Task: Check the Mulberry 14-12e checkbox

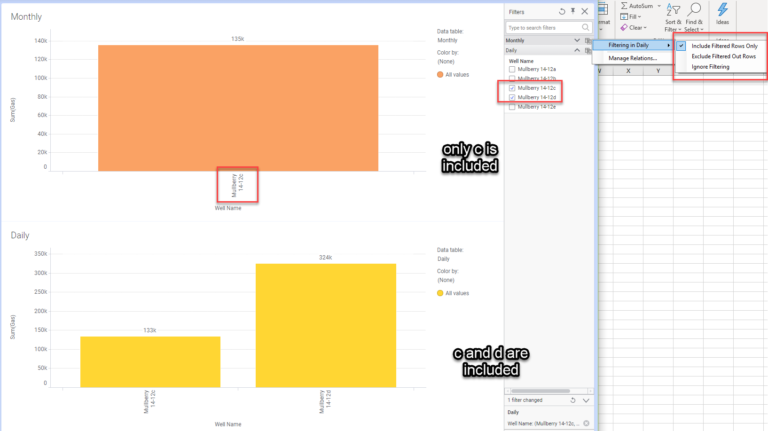Action: pos(512,105)
